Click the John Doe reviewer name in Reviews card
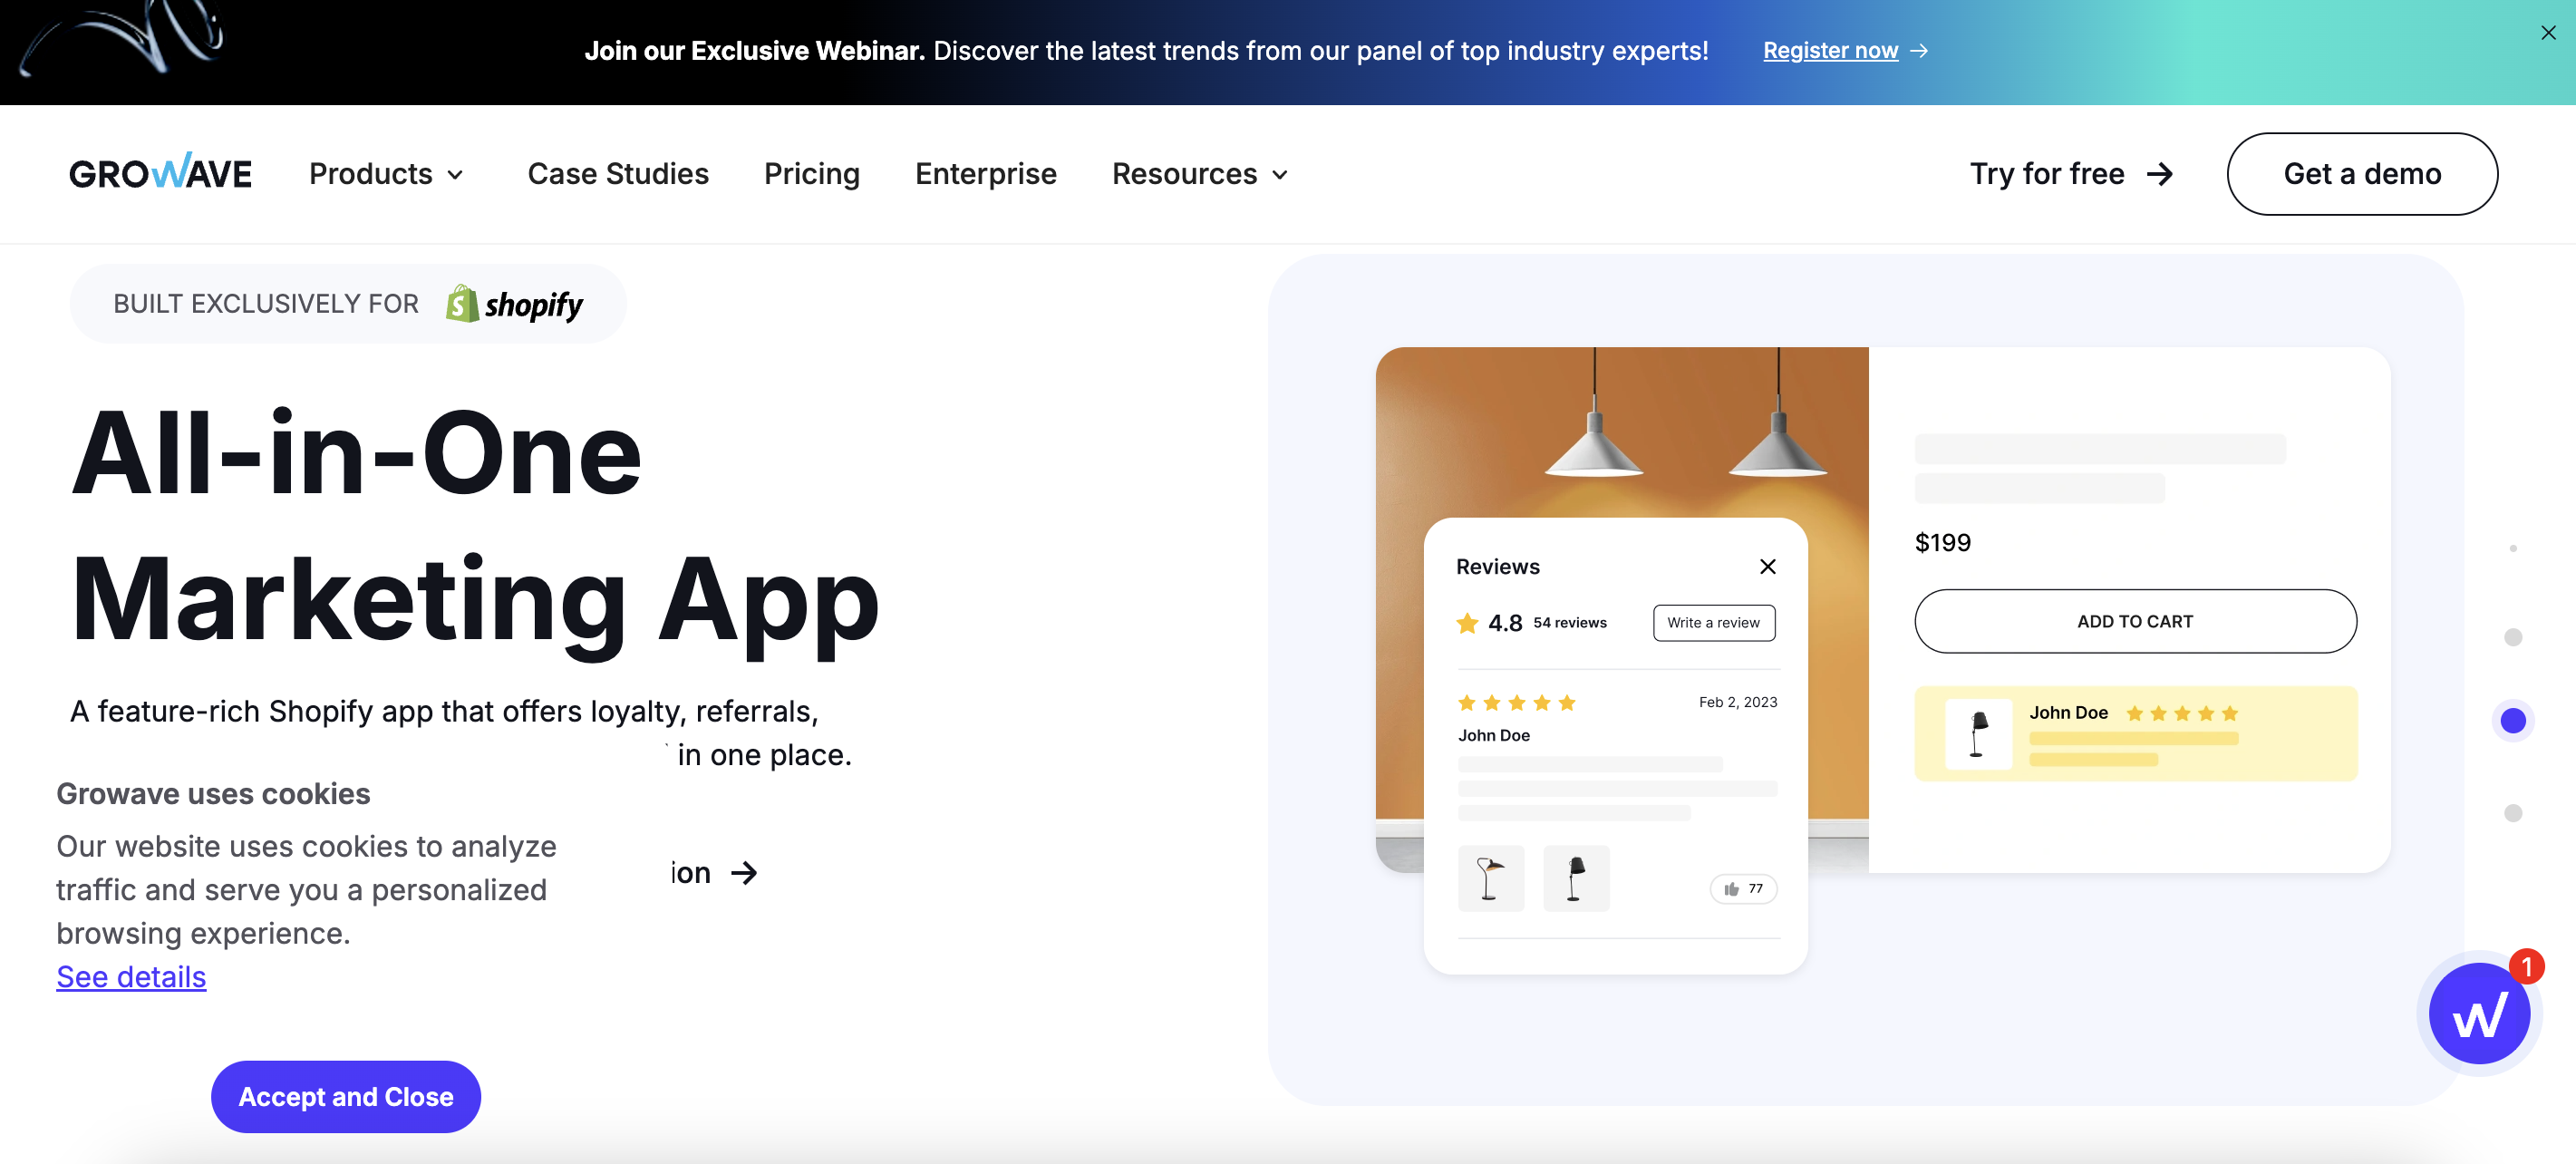 (1493, 735)
